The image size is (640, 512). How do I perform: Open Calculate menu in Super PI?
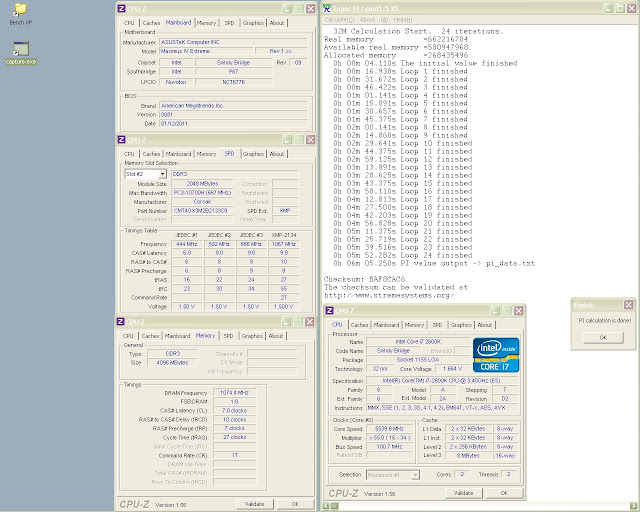tap(339, 20)
